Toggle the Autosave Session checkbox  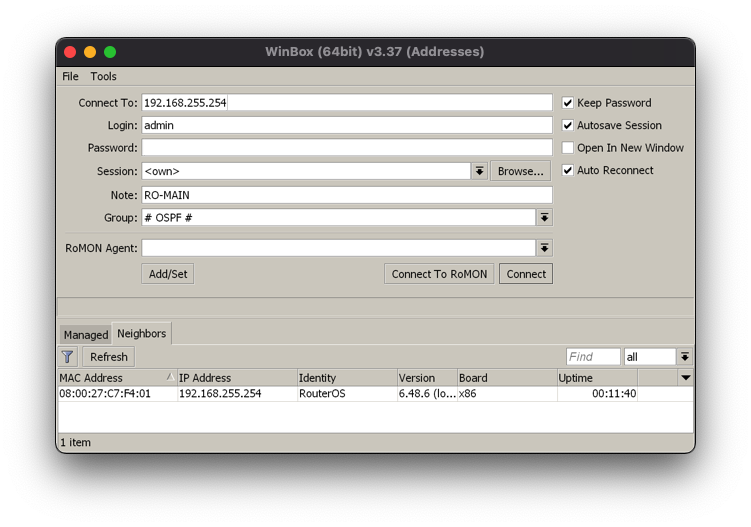[568, 126]
